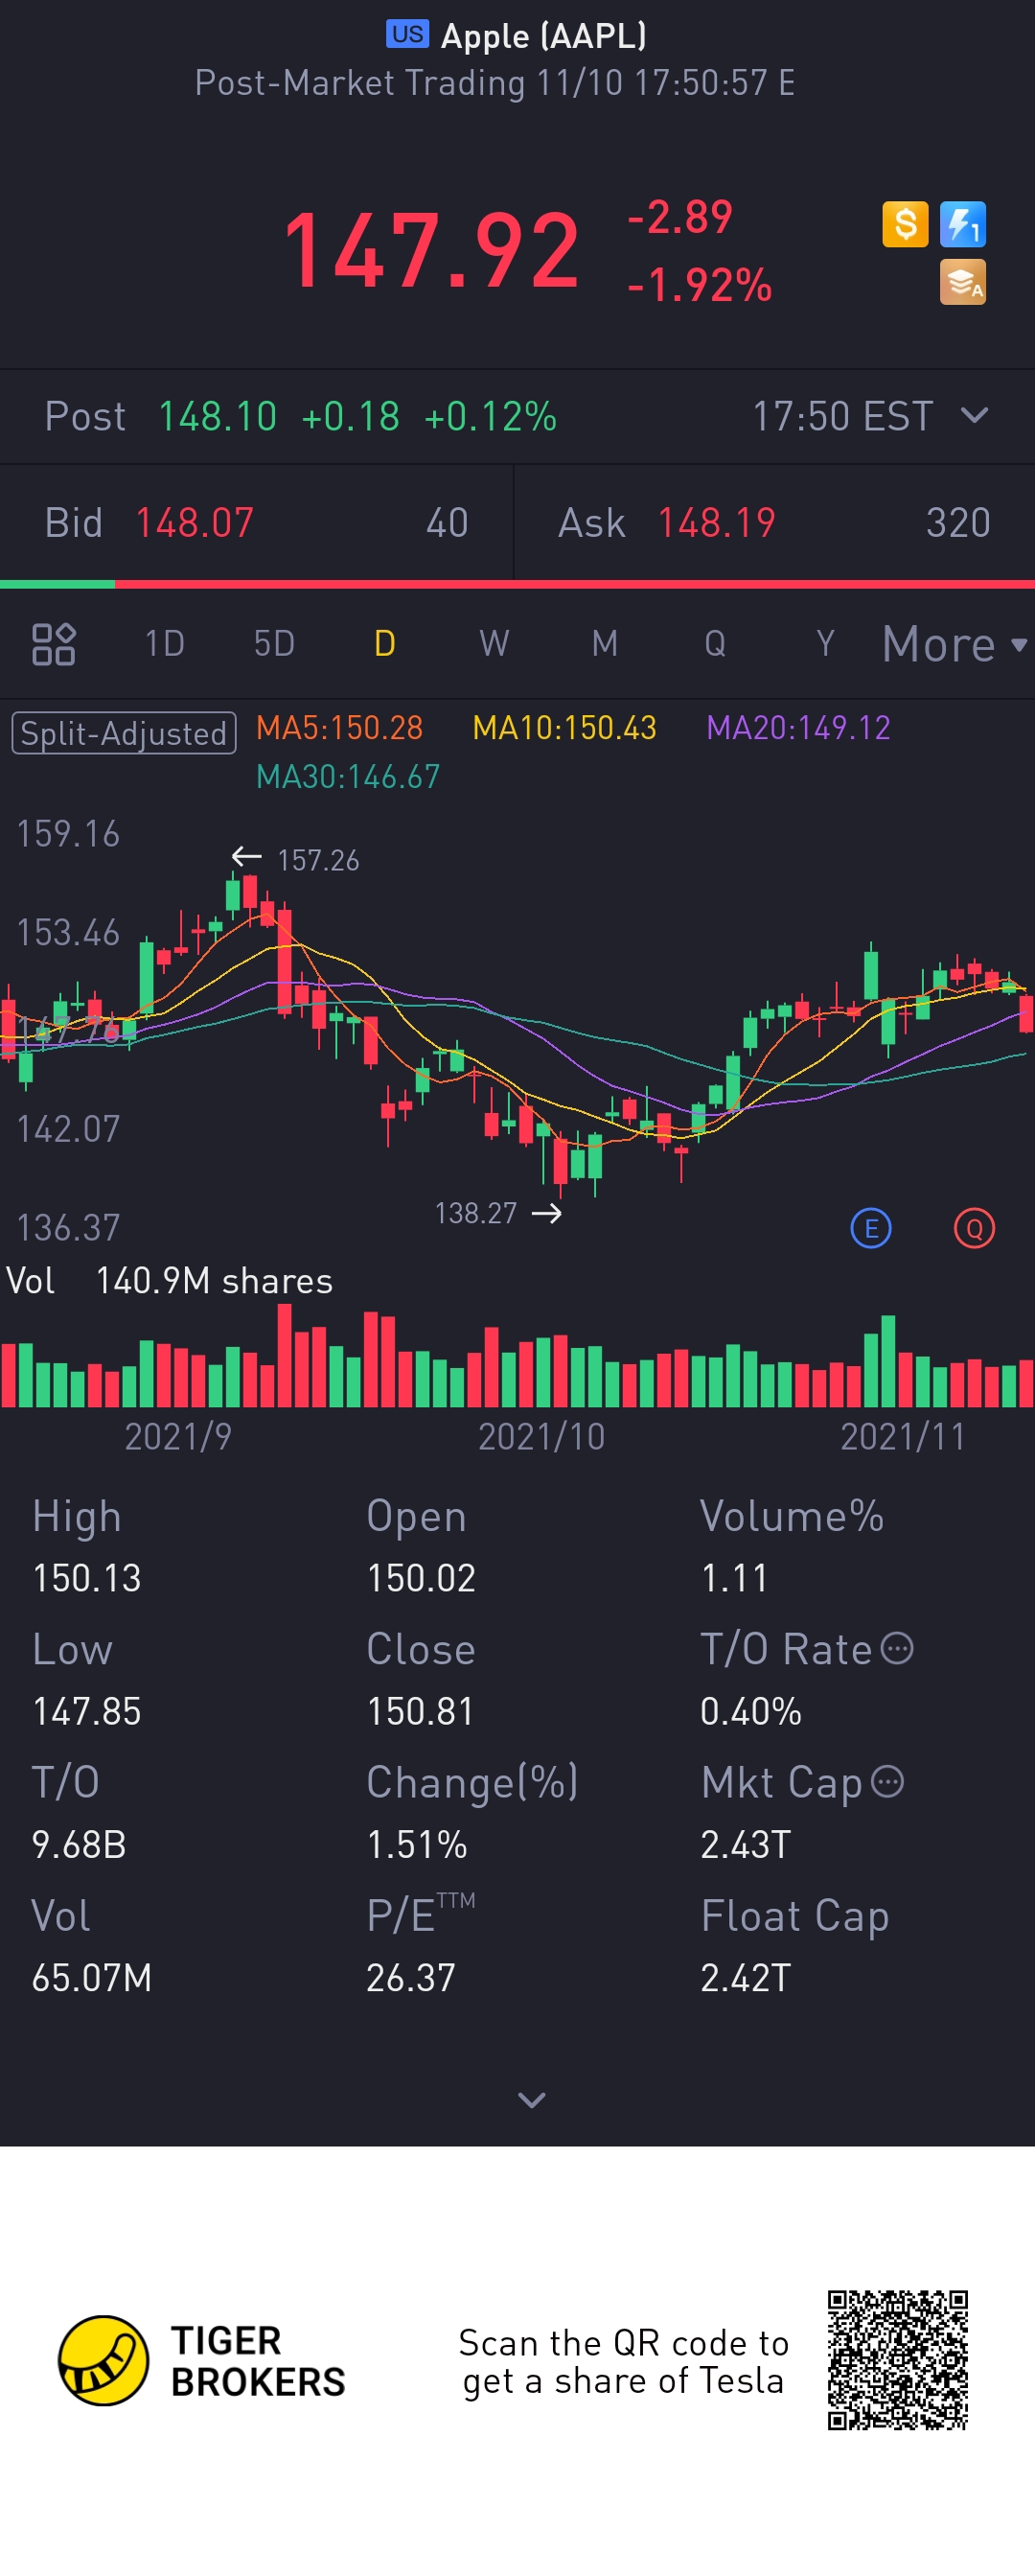Tap the US market flag badge
This screenshot has height=2576, width=1035.
point(407,34)
